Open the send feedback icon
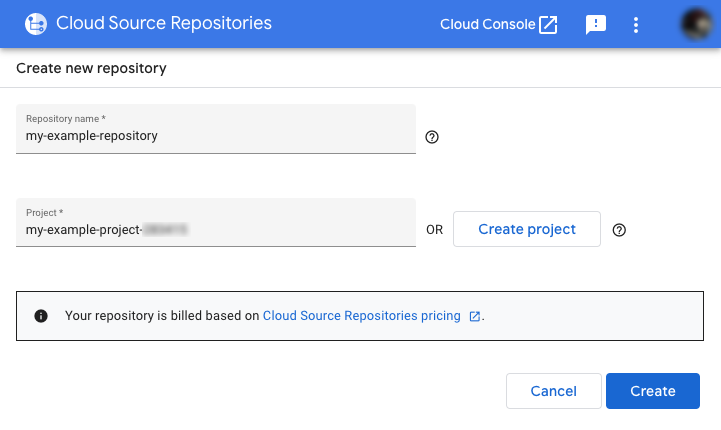 click(595, 24)
